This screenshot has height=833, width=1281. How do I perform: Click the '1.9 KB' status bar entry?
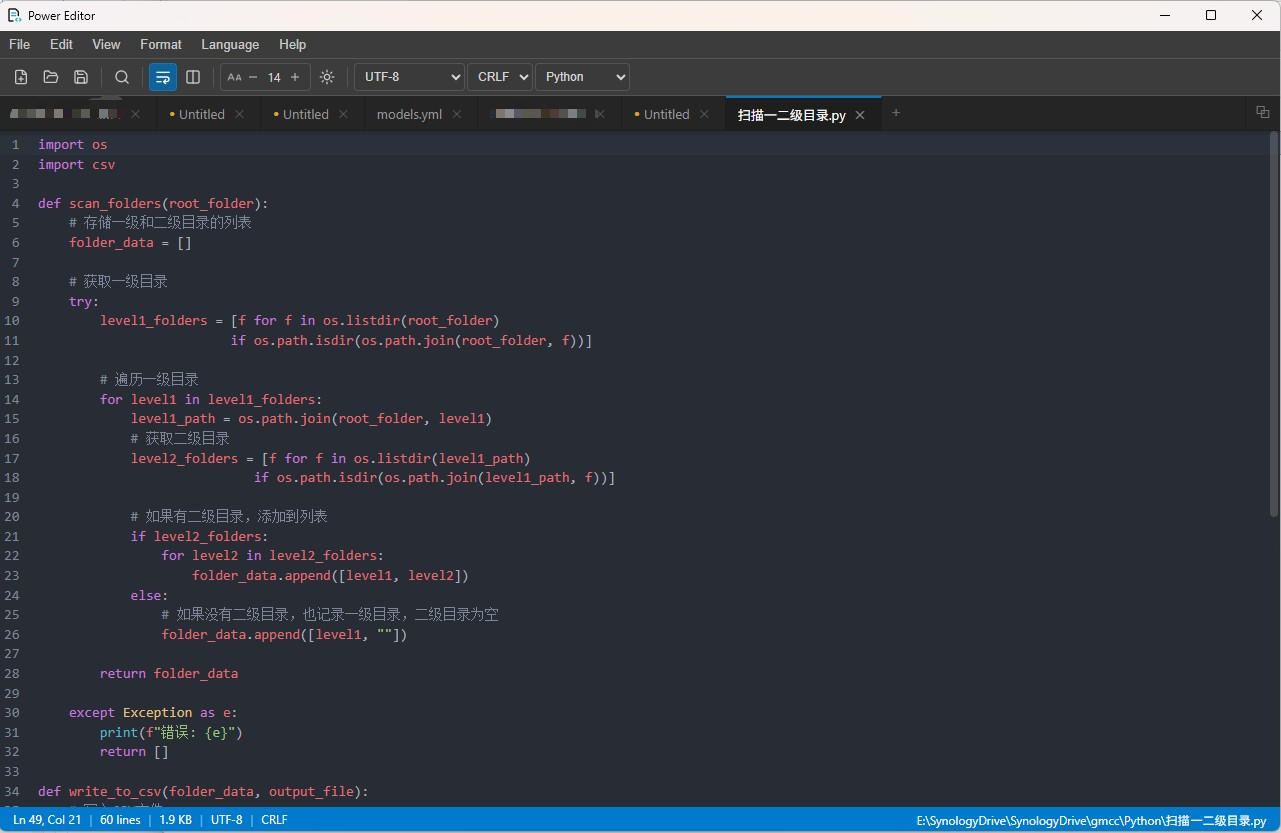pyautogui.click(x=175, y=820)
